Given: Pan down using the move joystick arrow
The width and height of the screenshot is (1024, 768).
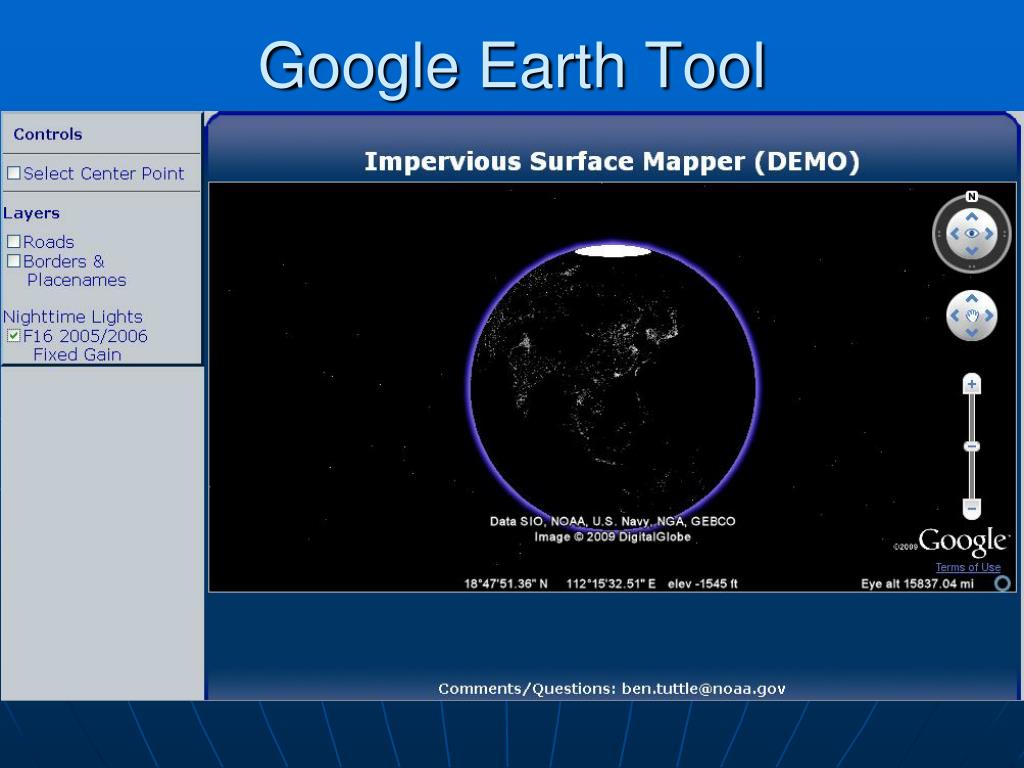Looking at the screenshot, I should click(x=972, y=332).
